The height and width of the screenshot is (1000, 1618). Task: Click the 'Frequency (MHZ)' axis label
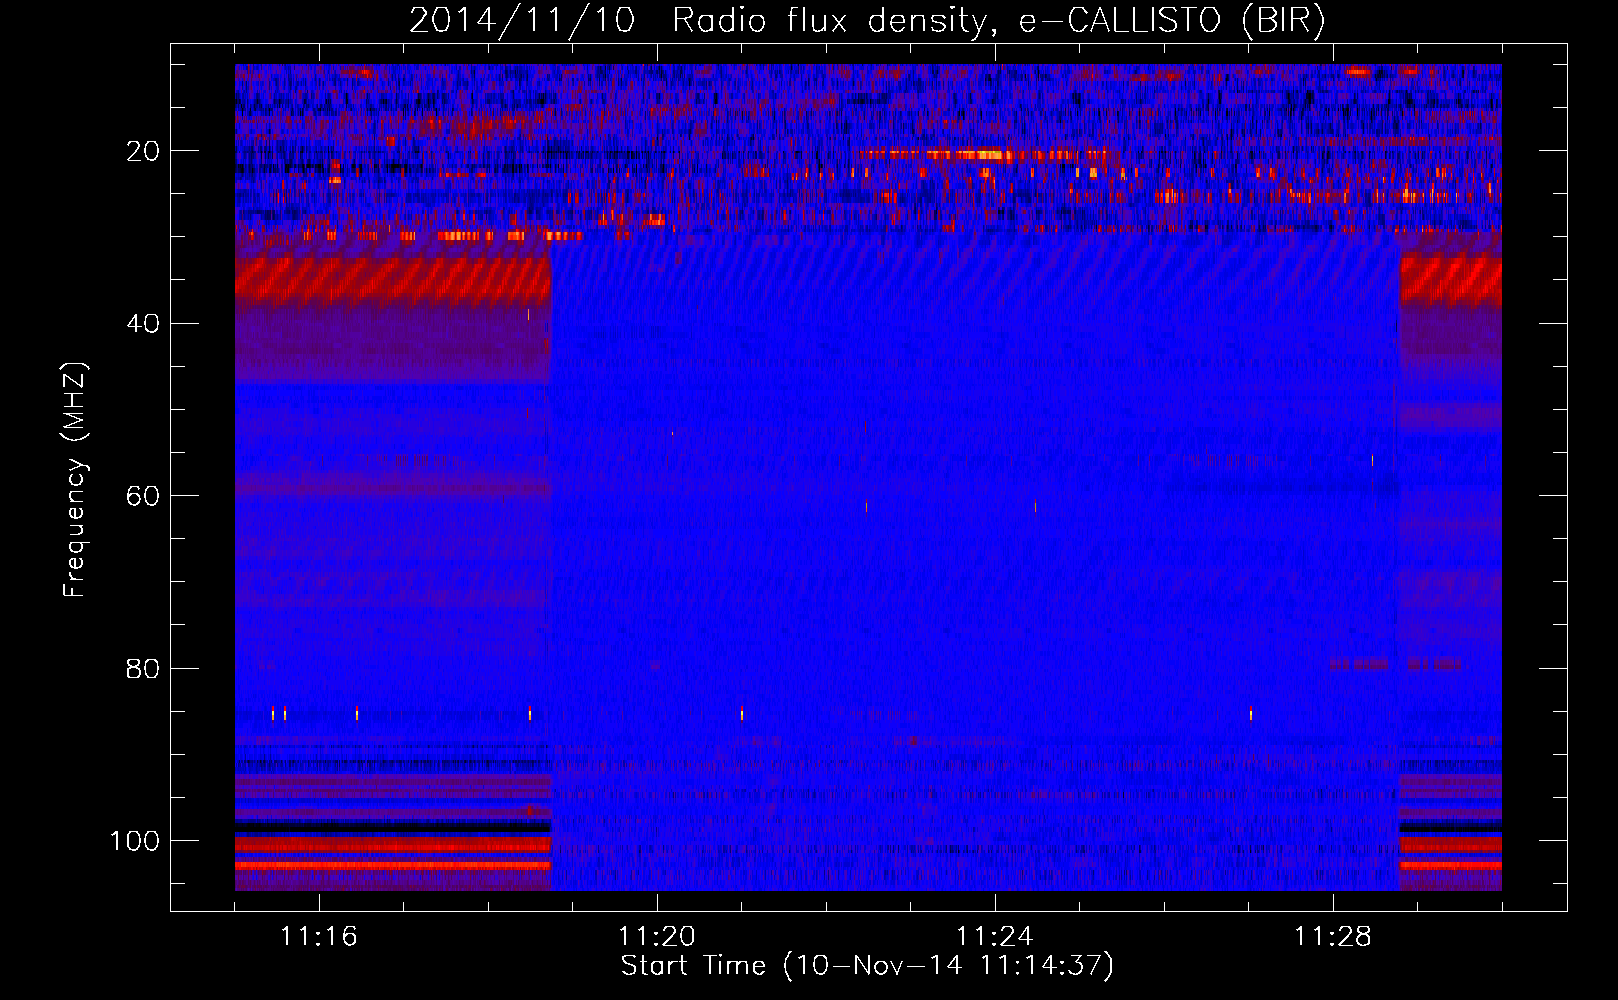click(x=75, y=480)
